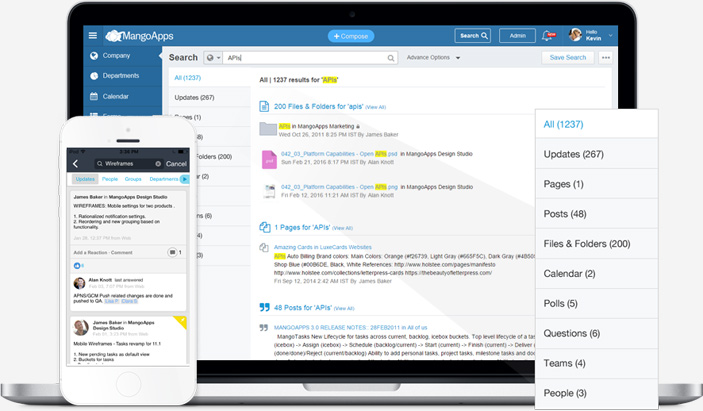Click the pie icon next to Departments

coord(94,76)
